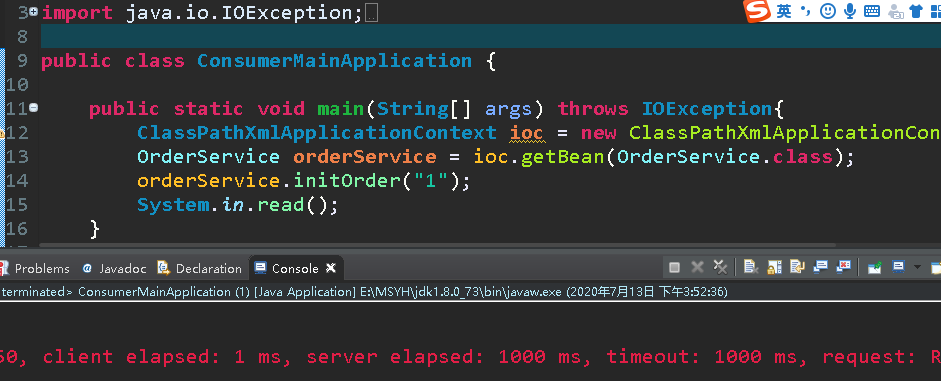Click the horizontal scrollbar of the editor
Image resolution: width=941 pixels, height=381 pixels.
(438, 245)
